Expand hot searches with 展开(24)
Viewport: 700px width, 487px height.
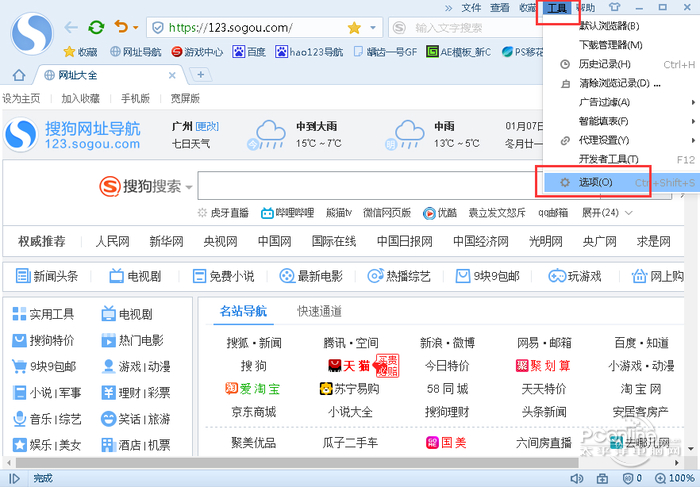pyautogui.click(x=607, y=213)
